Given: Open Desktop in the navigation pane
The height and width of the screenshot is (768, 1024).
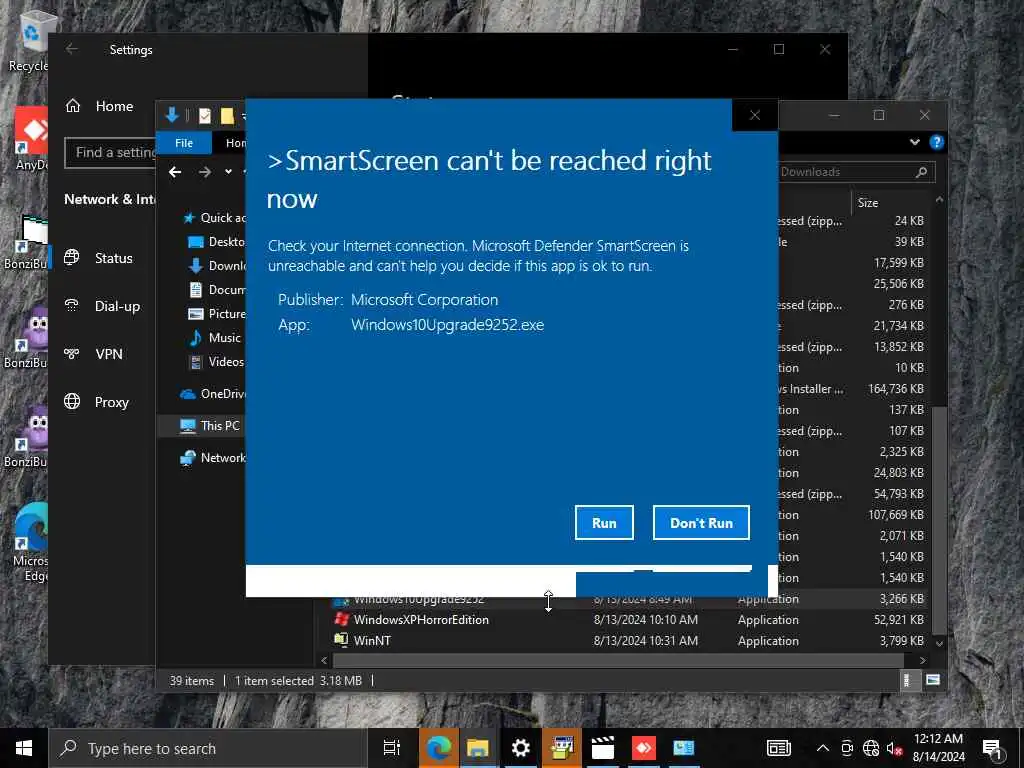Looking at the screenshot, I should click(216, 242).
